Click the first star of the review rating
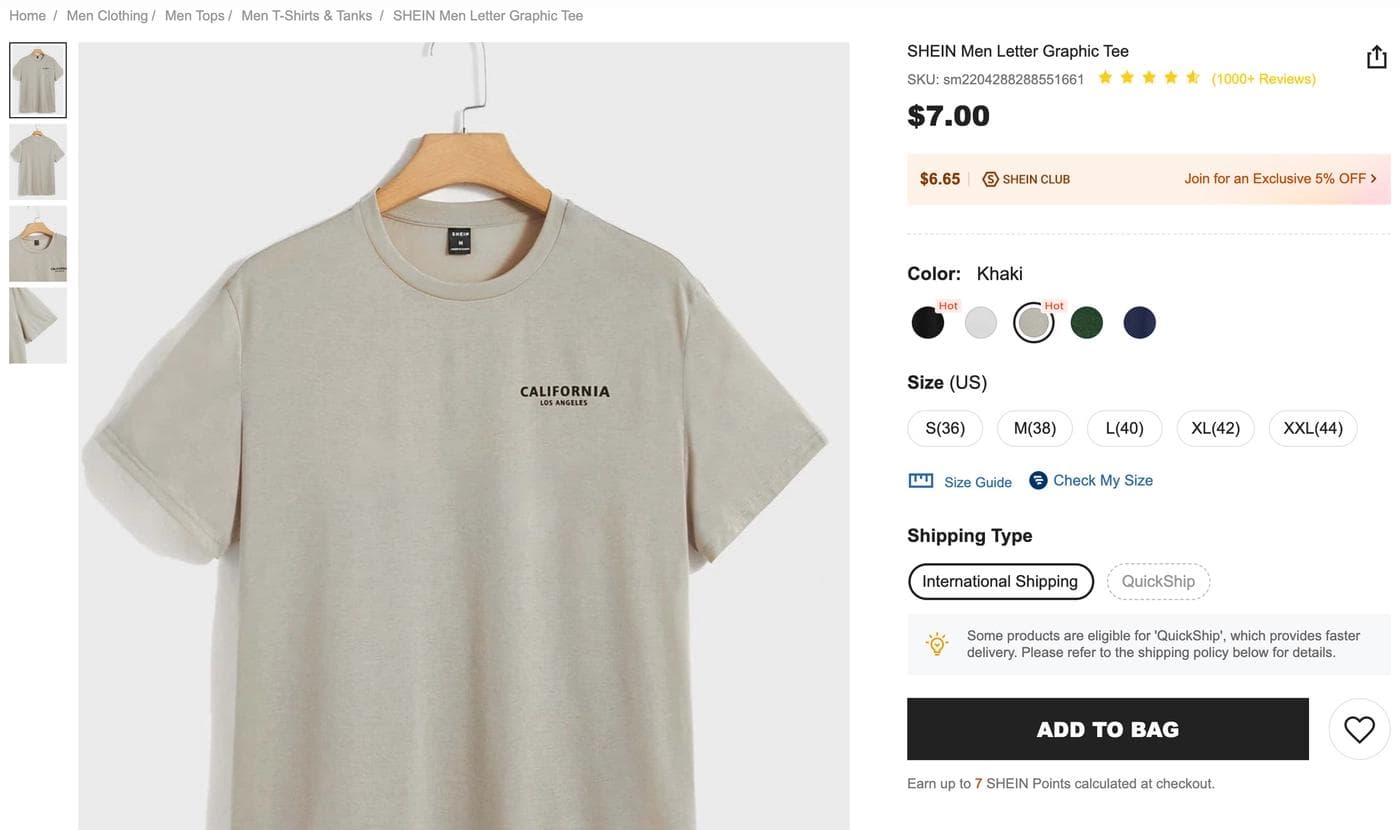This screenshot has height=830, width=1400. click(x=1105, y=76)
